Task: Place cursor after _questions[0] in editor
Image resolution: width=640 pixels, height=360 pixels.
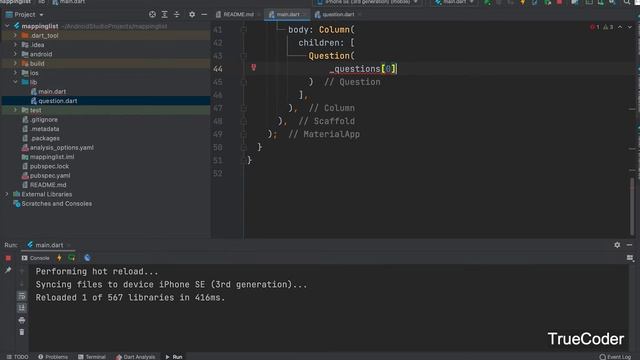Action: coord(398,69)
